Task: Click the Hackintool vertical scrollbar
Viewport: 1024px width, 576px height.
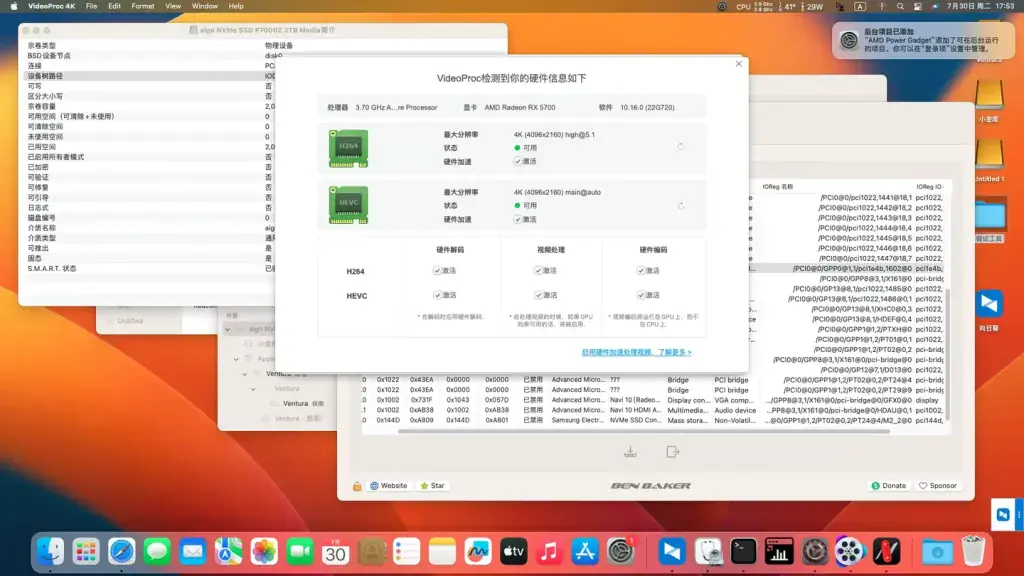Action: 947,356
